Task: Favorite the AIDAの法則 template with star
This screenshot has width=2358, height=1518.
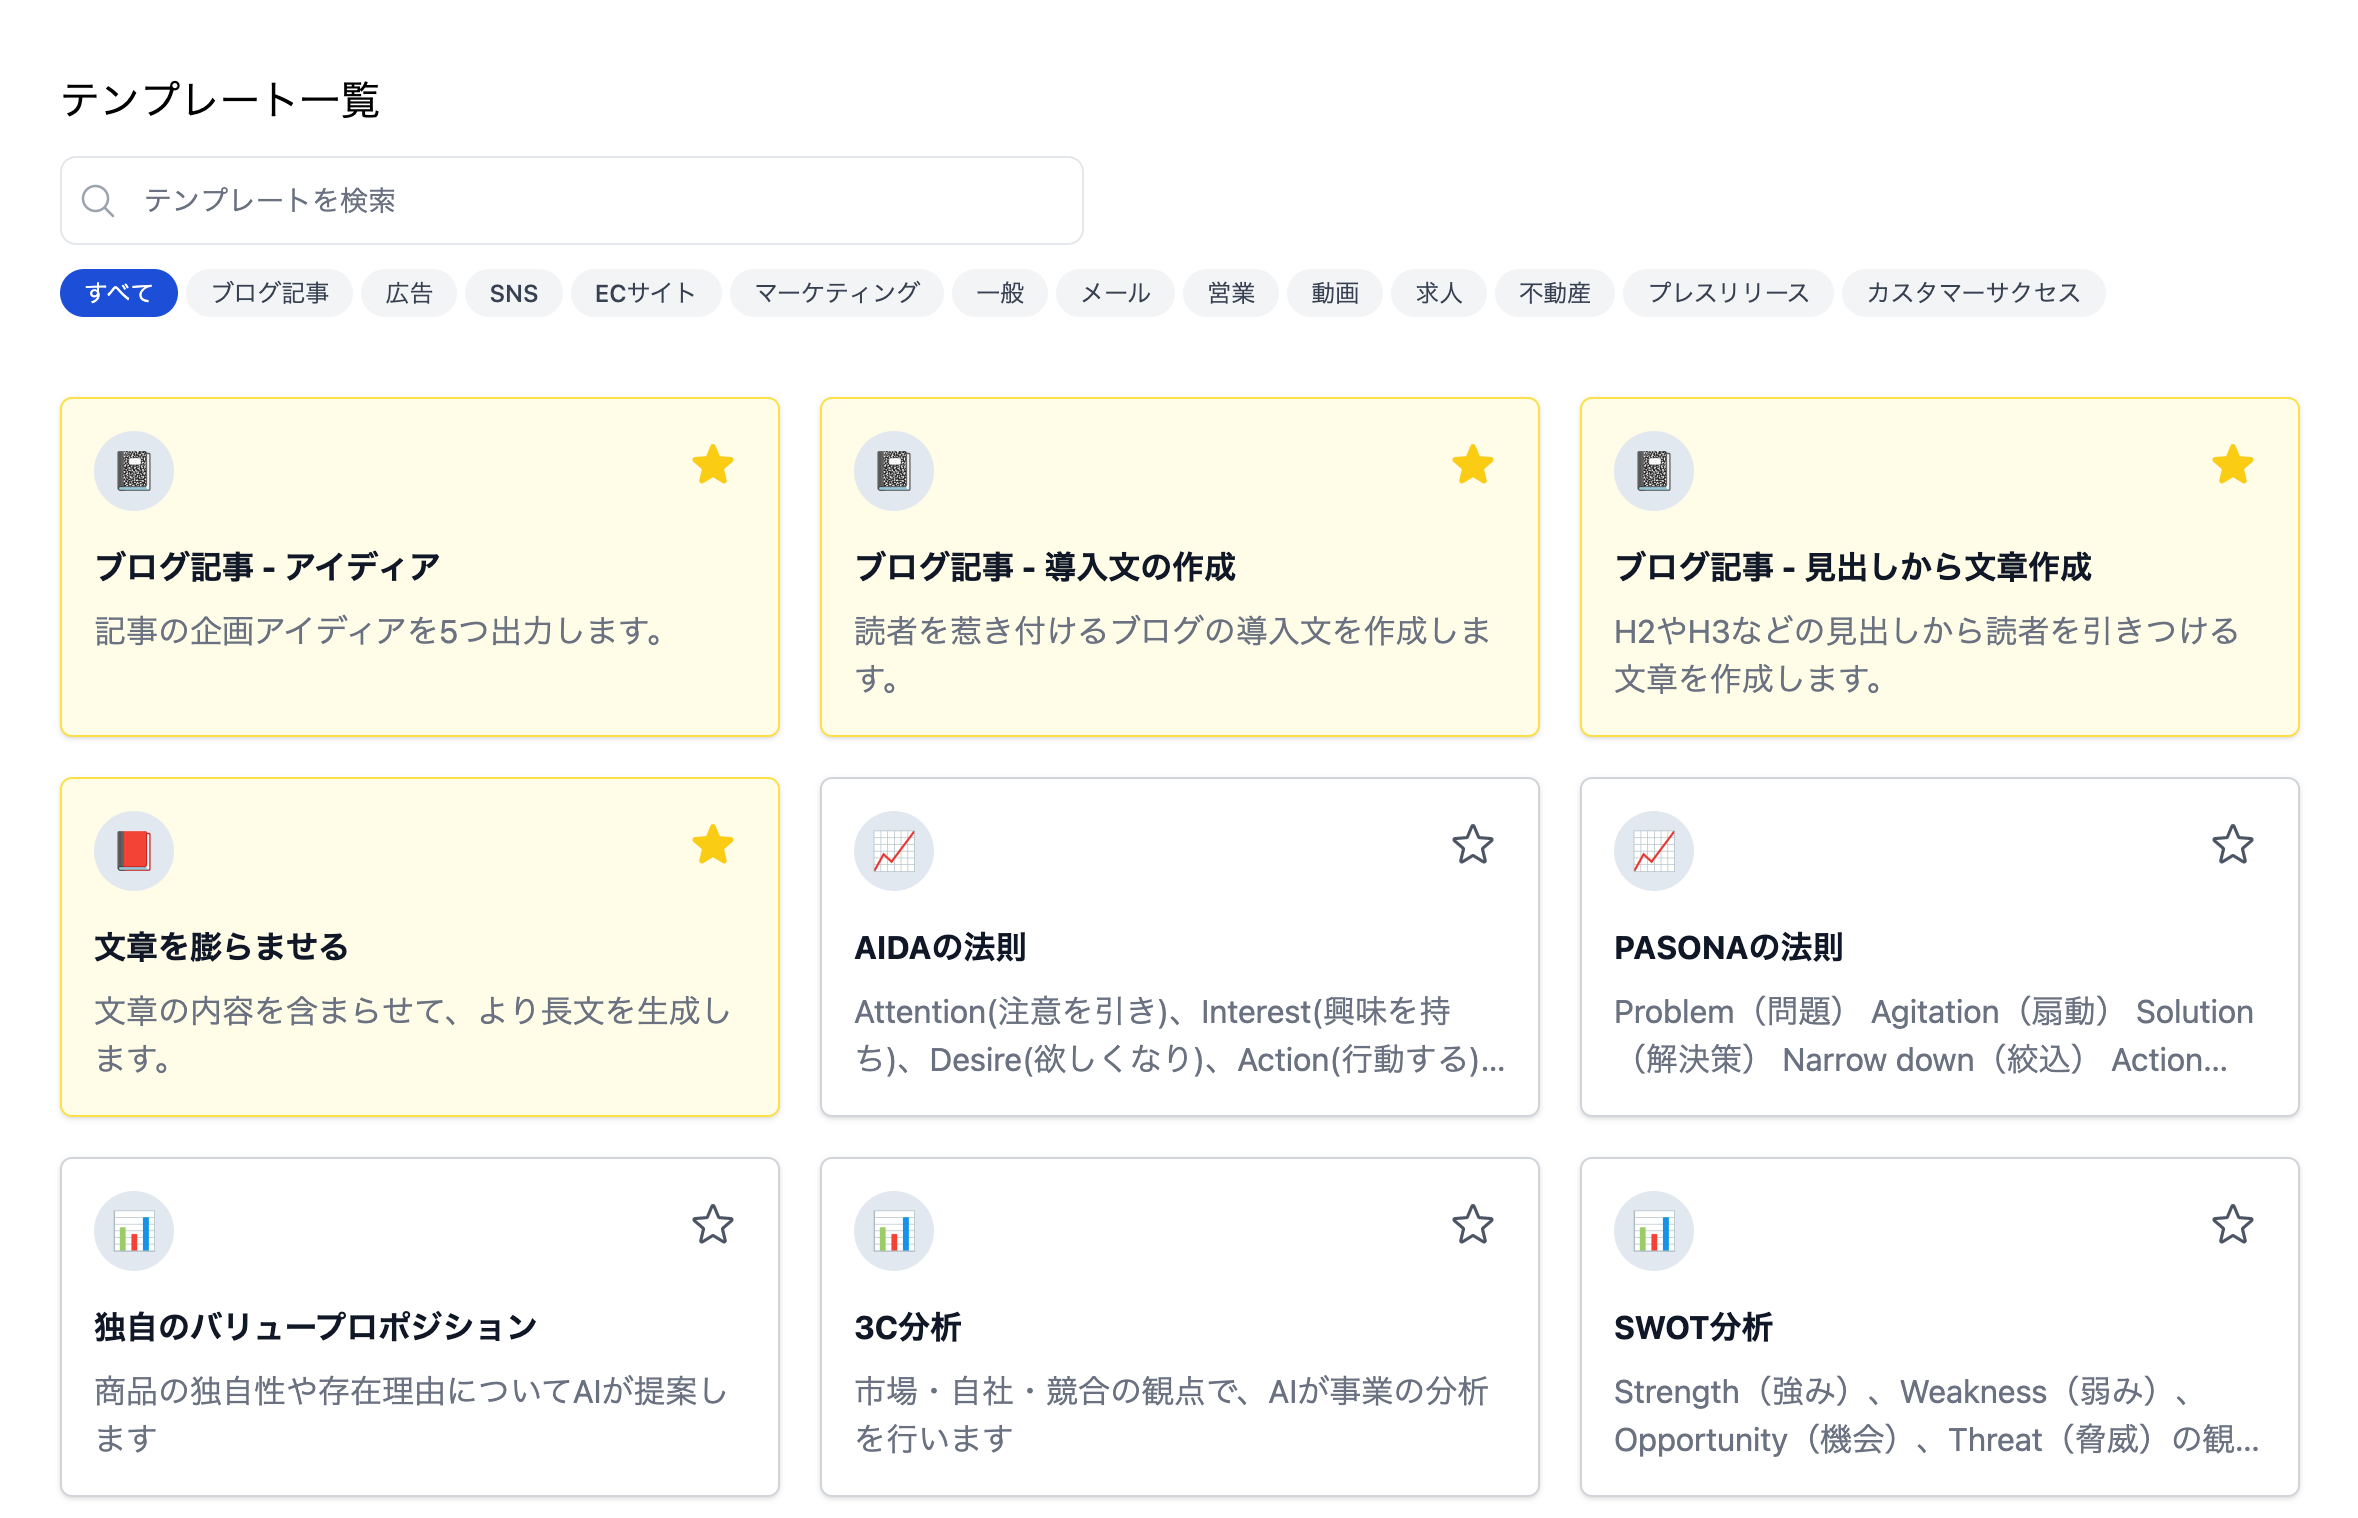Action: (x=1472, y=845)
